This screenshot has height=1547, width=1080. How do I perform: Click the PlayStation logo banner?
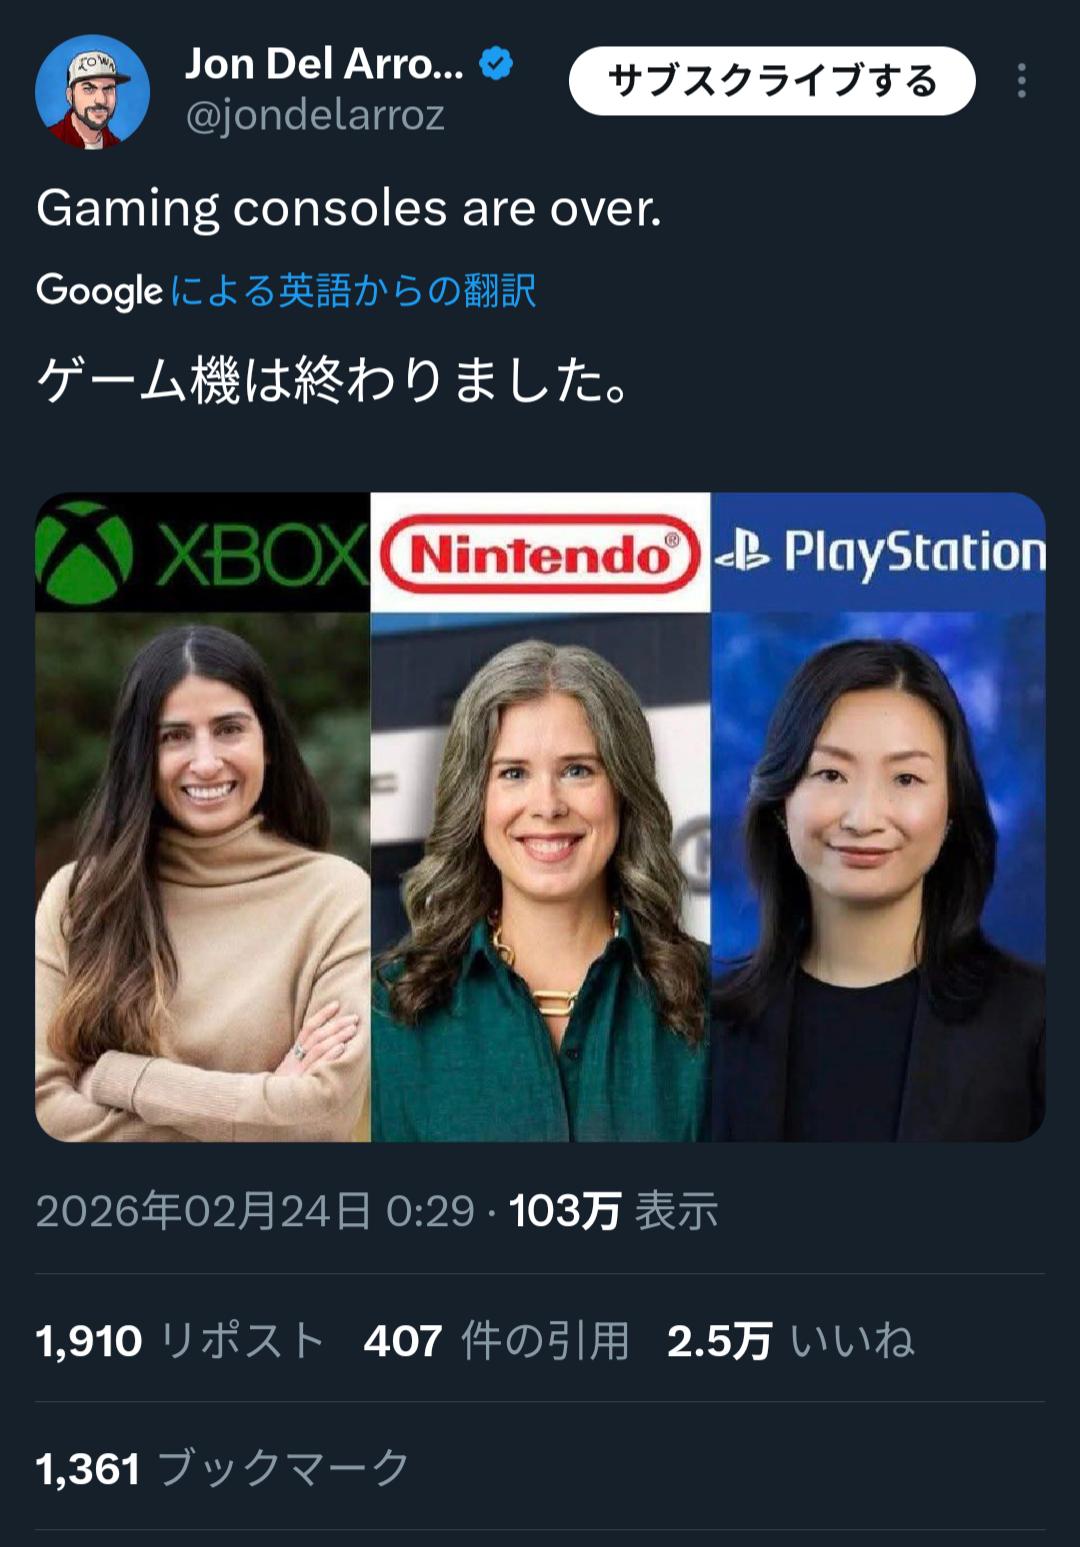click(878, 553)
